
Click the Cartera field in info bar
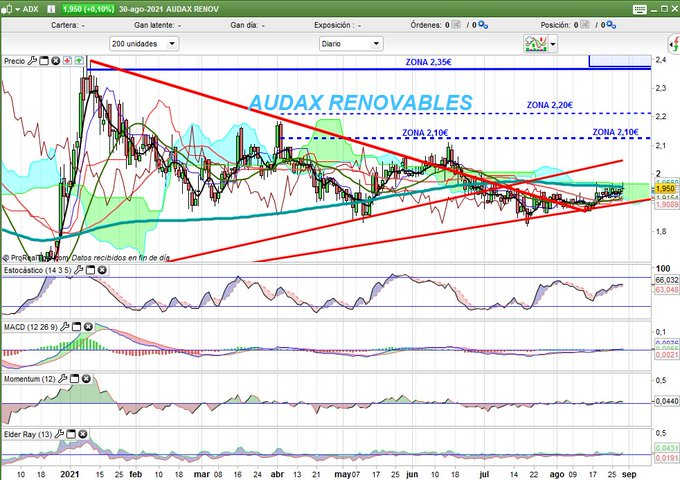68,25
